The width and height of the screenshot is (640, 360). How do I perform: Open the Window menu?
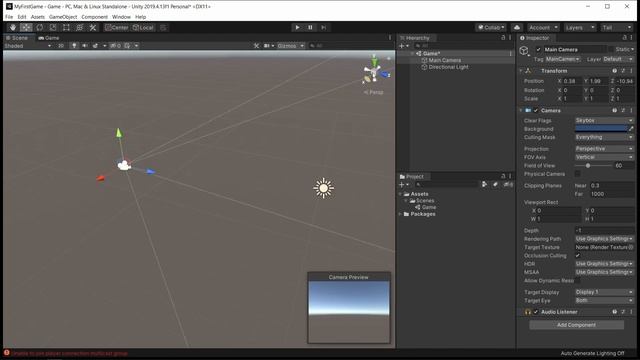click(121, 17)
